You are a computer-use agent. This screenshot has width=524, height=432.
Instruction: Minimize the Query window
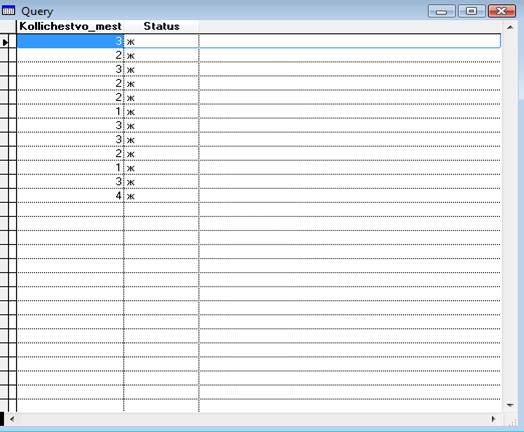click(x=441, y=11)
